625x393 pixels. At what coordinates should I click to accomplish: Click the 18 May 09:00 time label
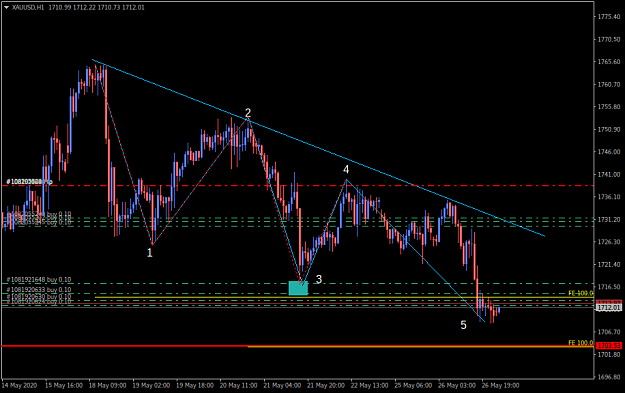107,385
